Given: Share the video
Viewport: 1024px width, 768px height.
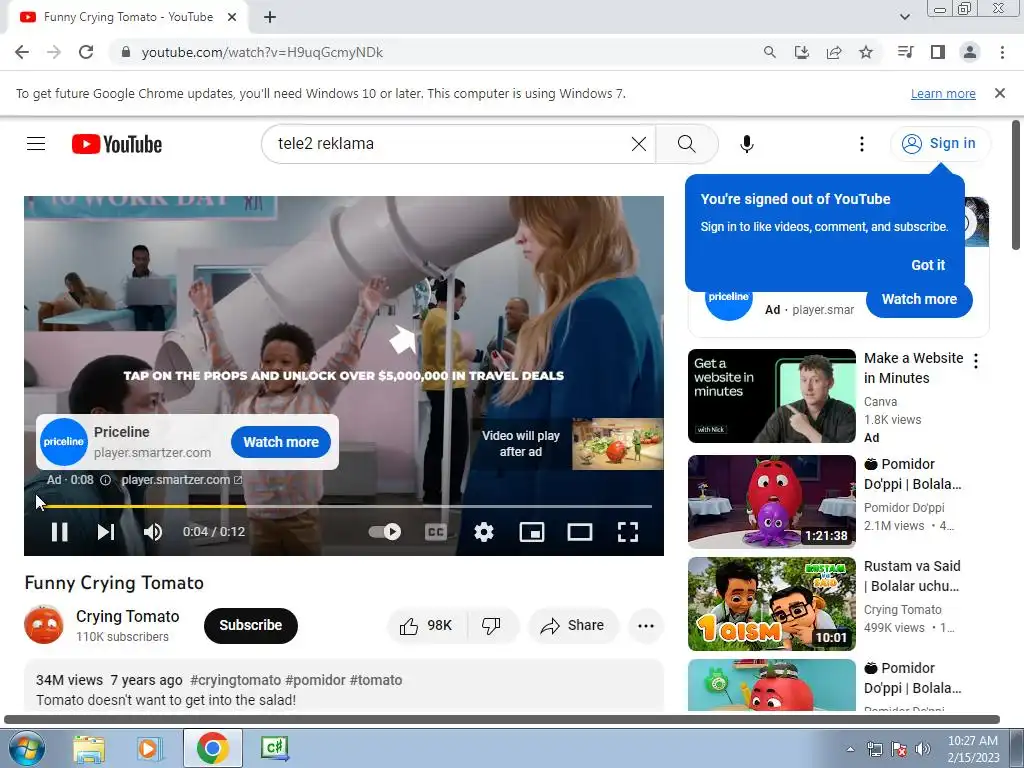Looking at the screenshot, I should [x=572, y=626].
